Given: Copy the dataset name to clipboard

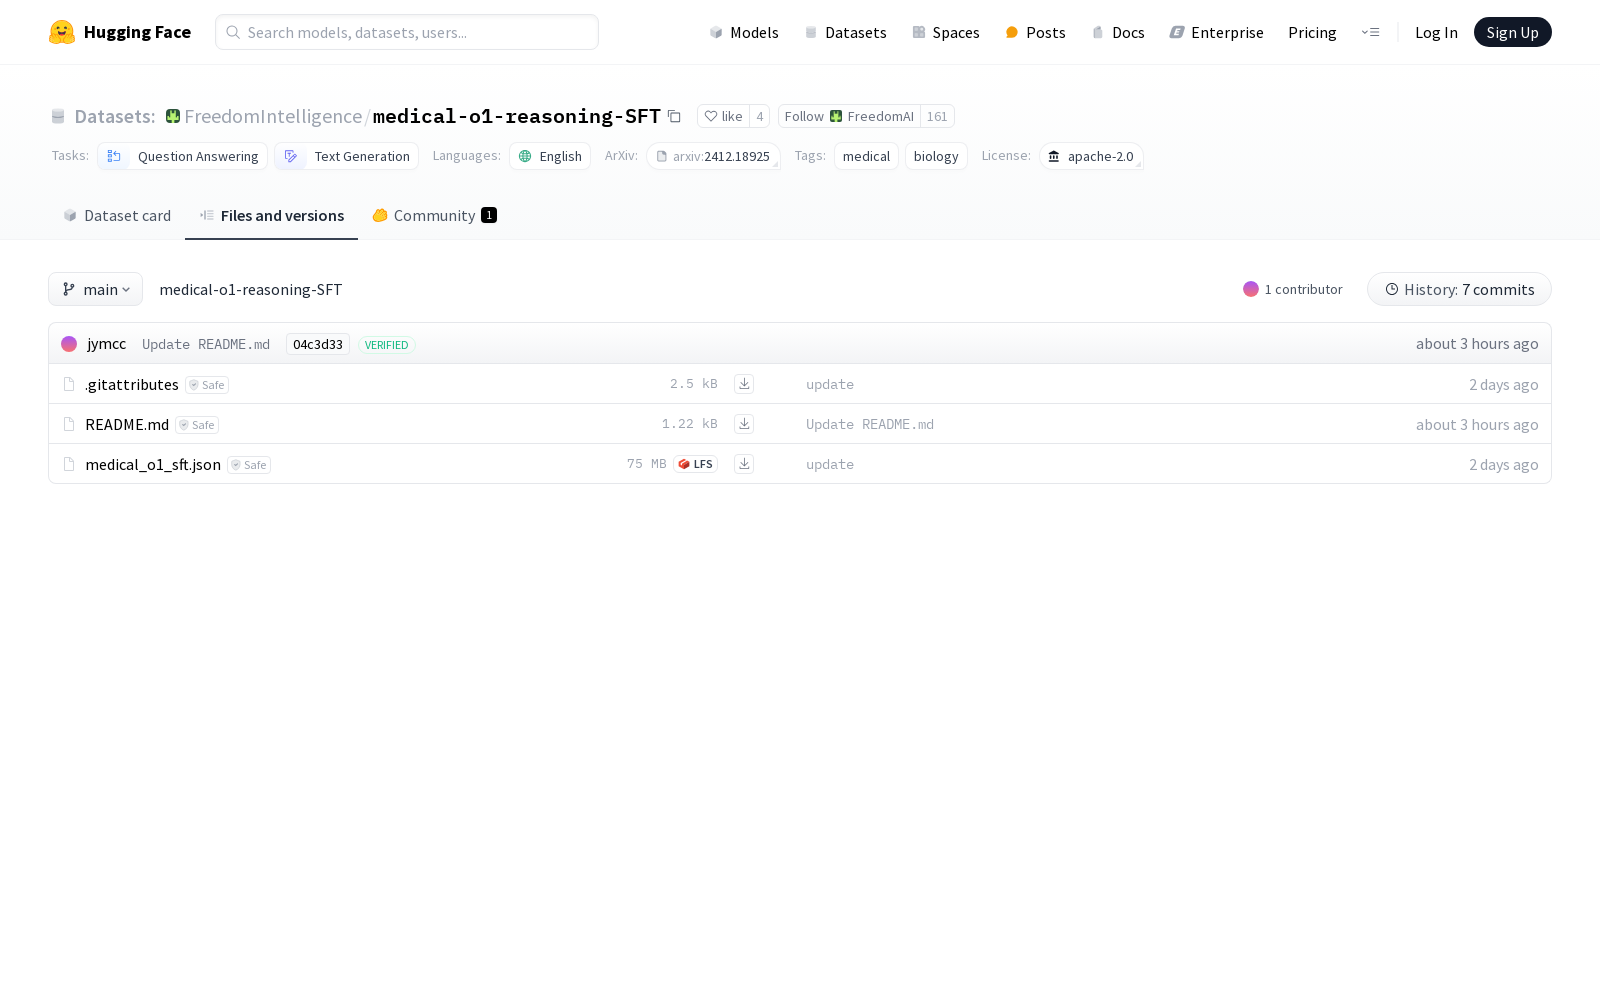Looking at the screenshot, I should coord(674,116).
